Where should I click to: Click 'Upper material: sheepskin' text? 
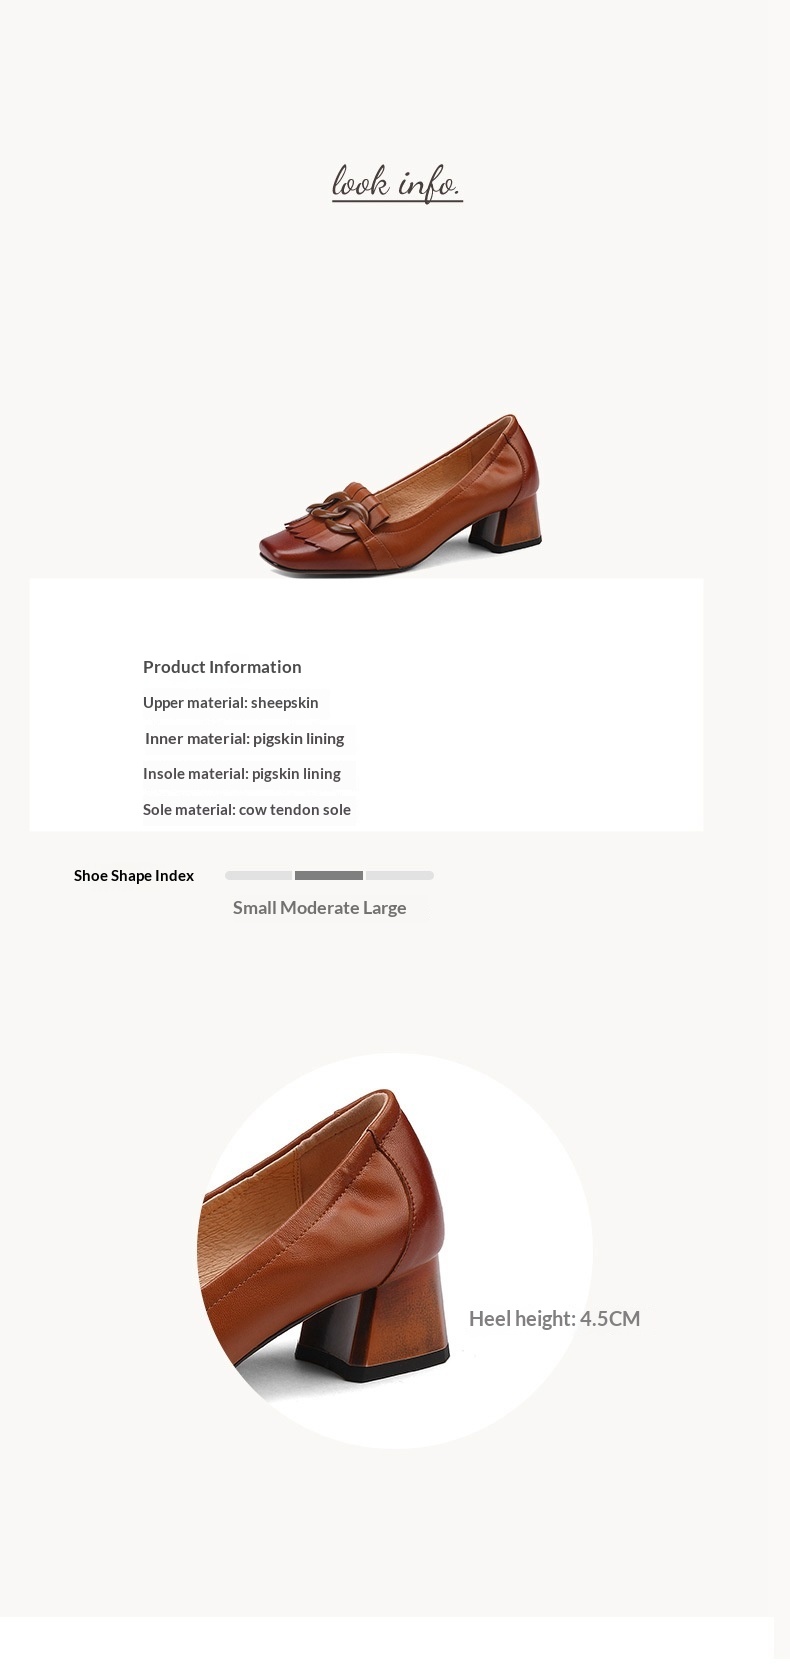pos(230,703)
